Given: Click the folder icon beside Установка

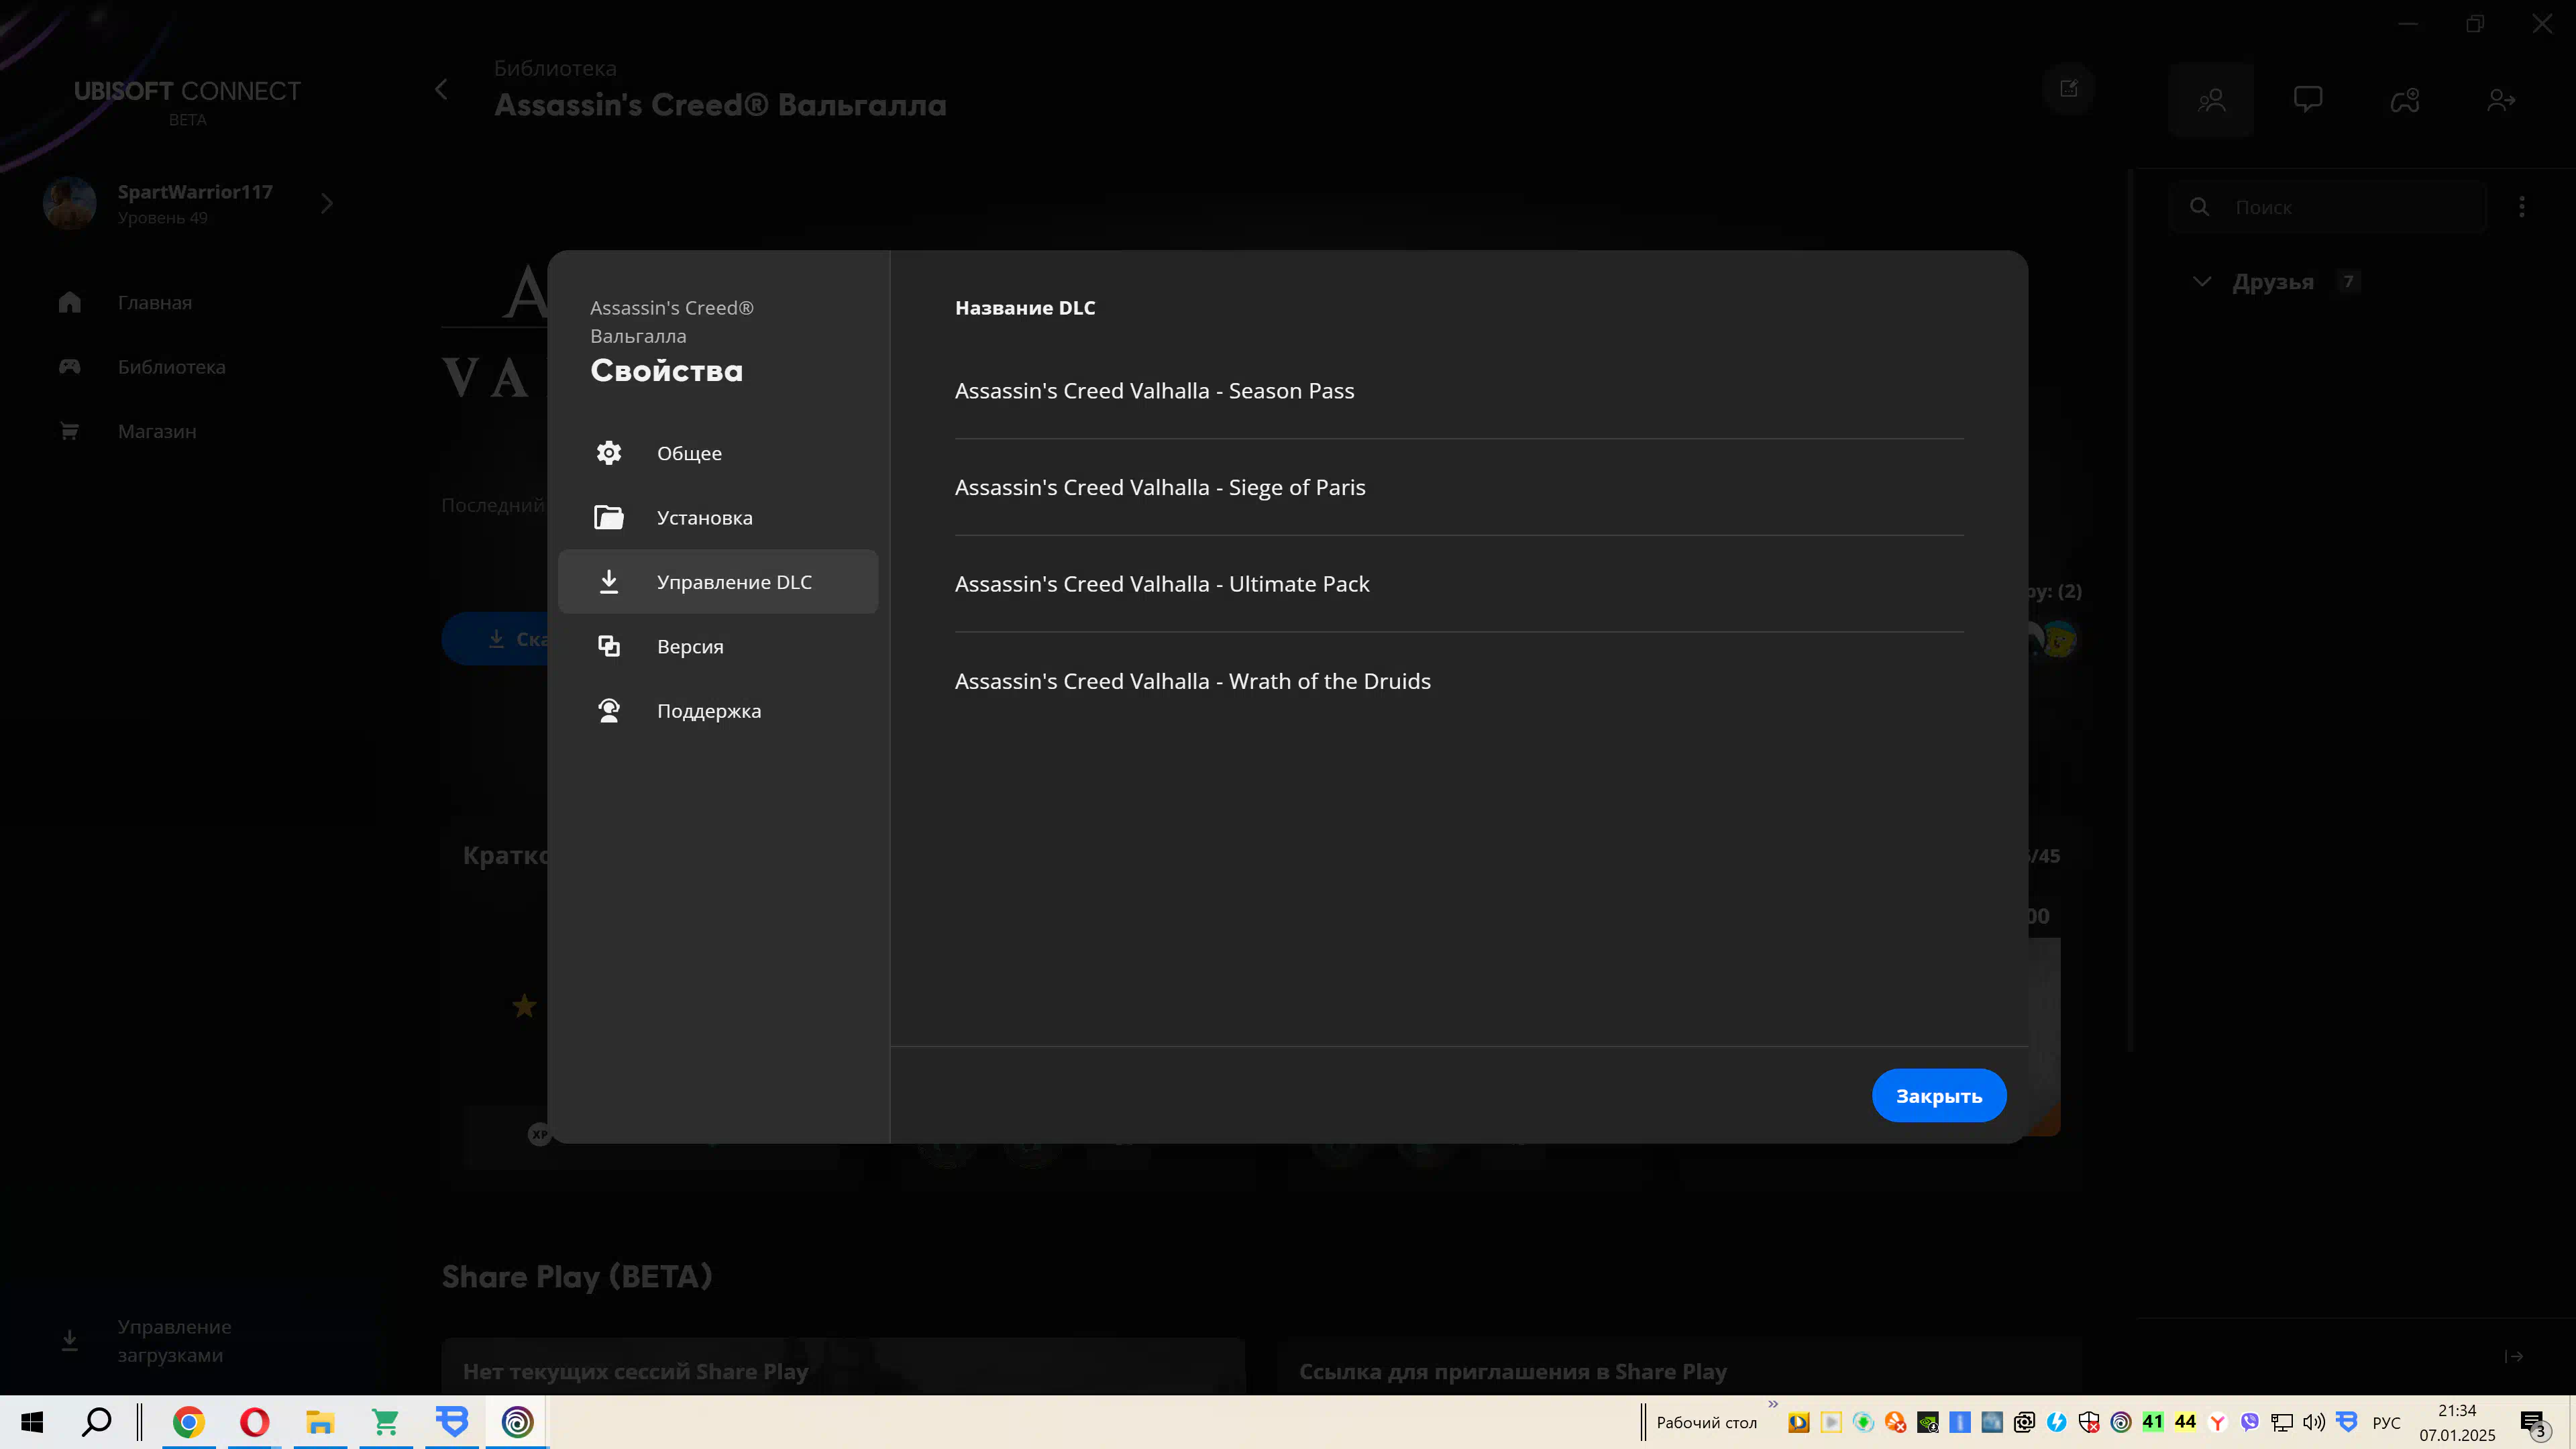Looking at the screenshot, I should tap(609, 517).
